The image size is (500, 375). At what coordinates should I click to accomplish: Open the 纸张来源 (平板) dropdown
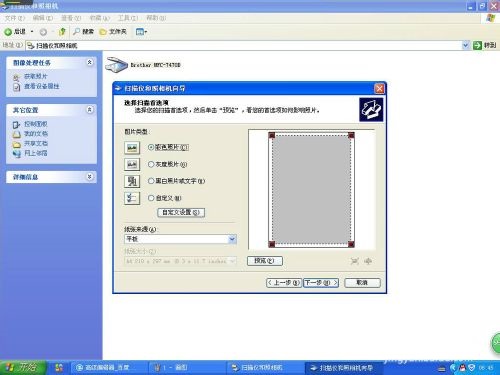(x=180, y=239)
